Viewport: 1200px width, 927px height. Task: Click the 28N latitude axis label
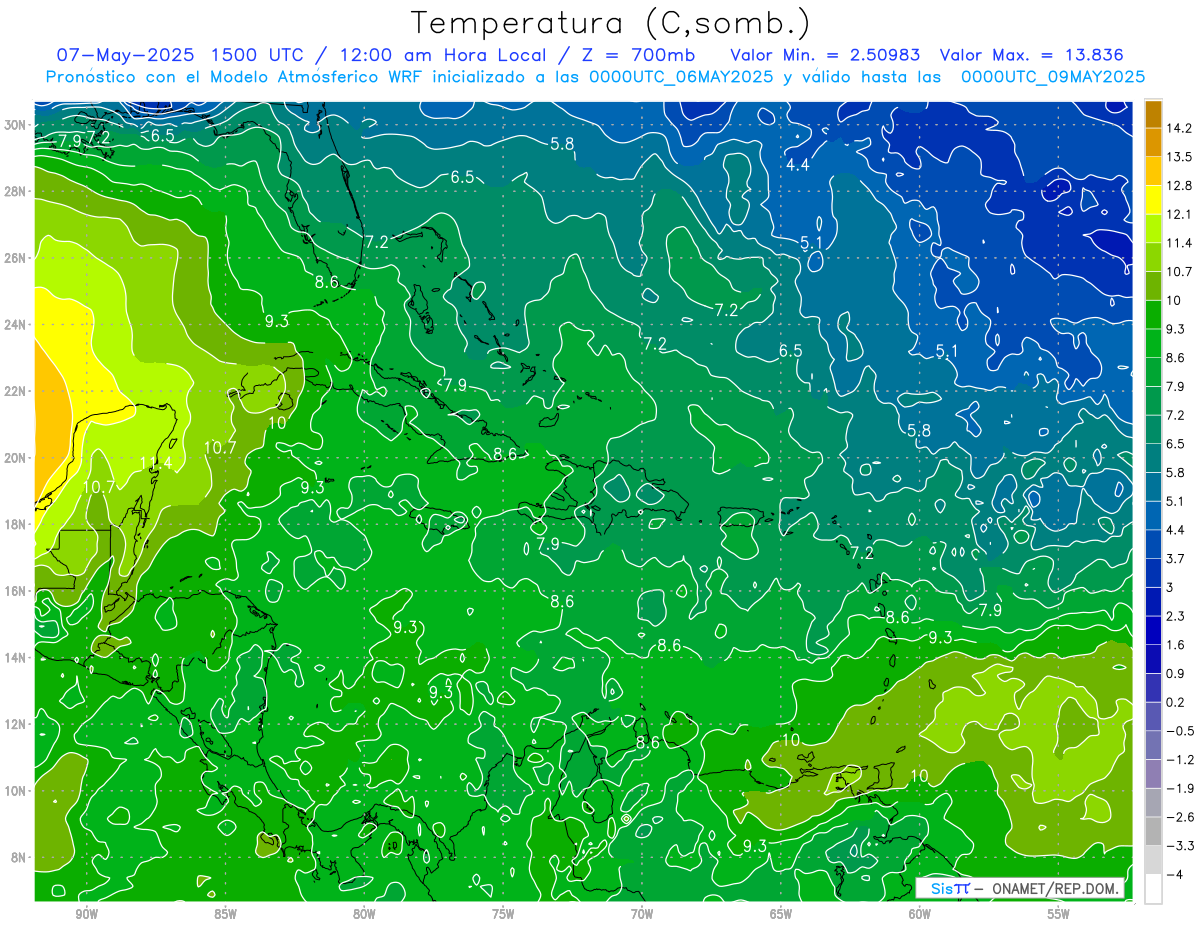(x=16, y=191)
